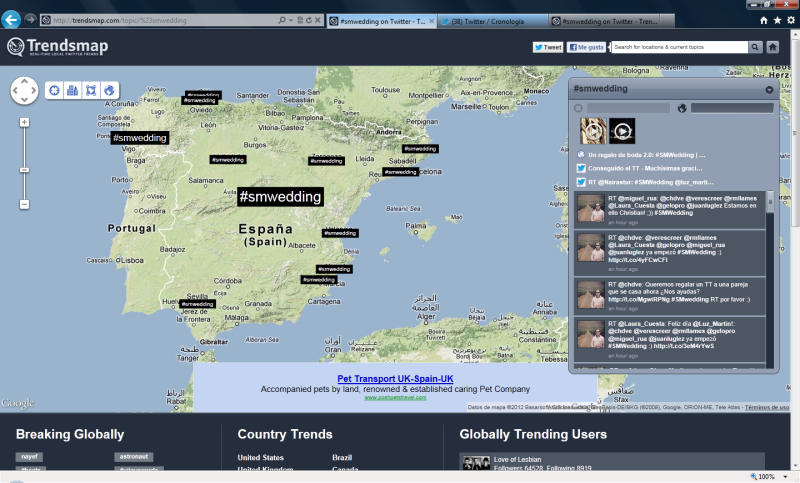Open the Términos de uso link
Viewport: 800px width, 483px height.
[x=767, y=407]
